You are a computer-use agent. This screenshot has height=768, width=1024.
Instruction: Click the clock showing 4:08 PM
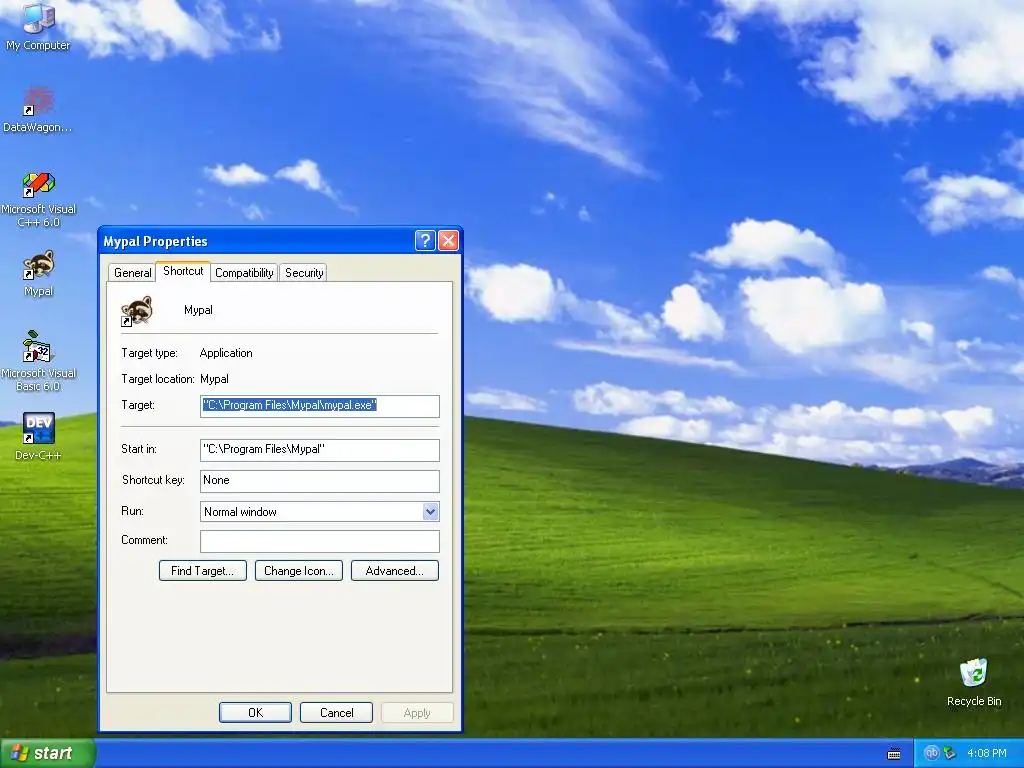click(987, 754)
